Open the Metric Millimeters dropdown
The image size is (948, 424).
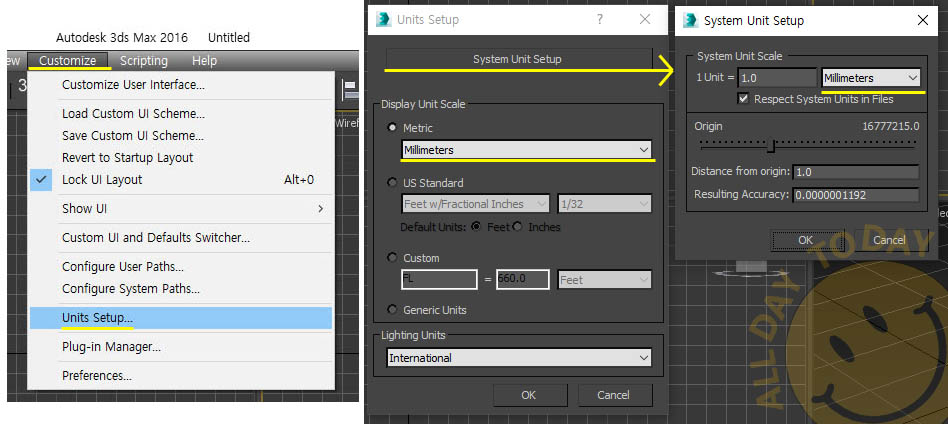coord(527,150)
